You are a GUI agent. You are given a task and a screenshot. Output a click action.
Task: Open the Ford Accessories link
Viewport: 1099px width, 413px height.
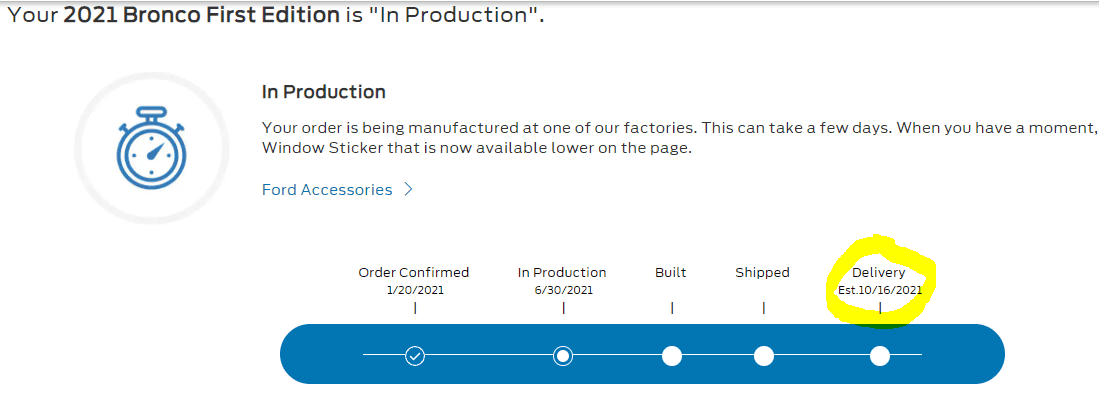coord(327,189)
